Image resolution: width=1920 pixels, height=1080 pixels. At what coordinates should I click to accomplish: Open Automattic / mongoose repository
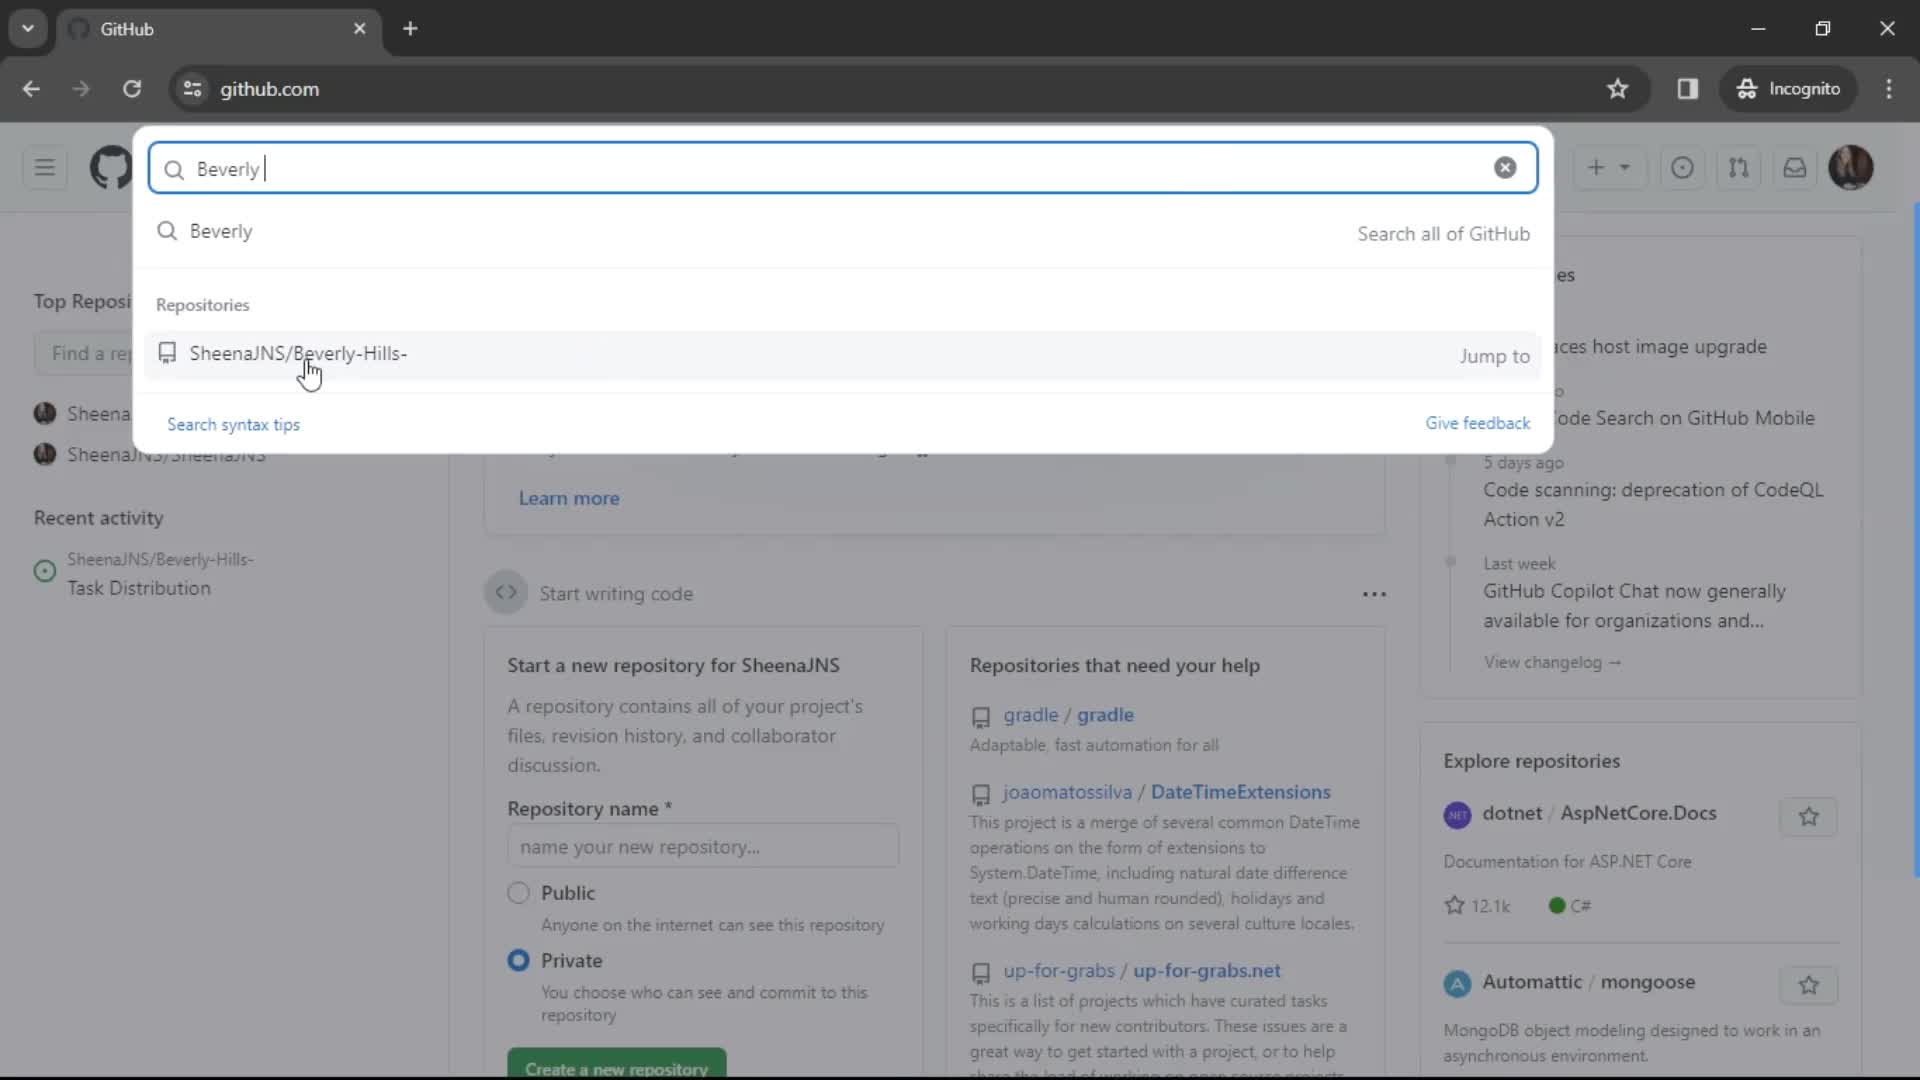pos(1588,982)
